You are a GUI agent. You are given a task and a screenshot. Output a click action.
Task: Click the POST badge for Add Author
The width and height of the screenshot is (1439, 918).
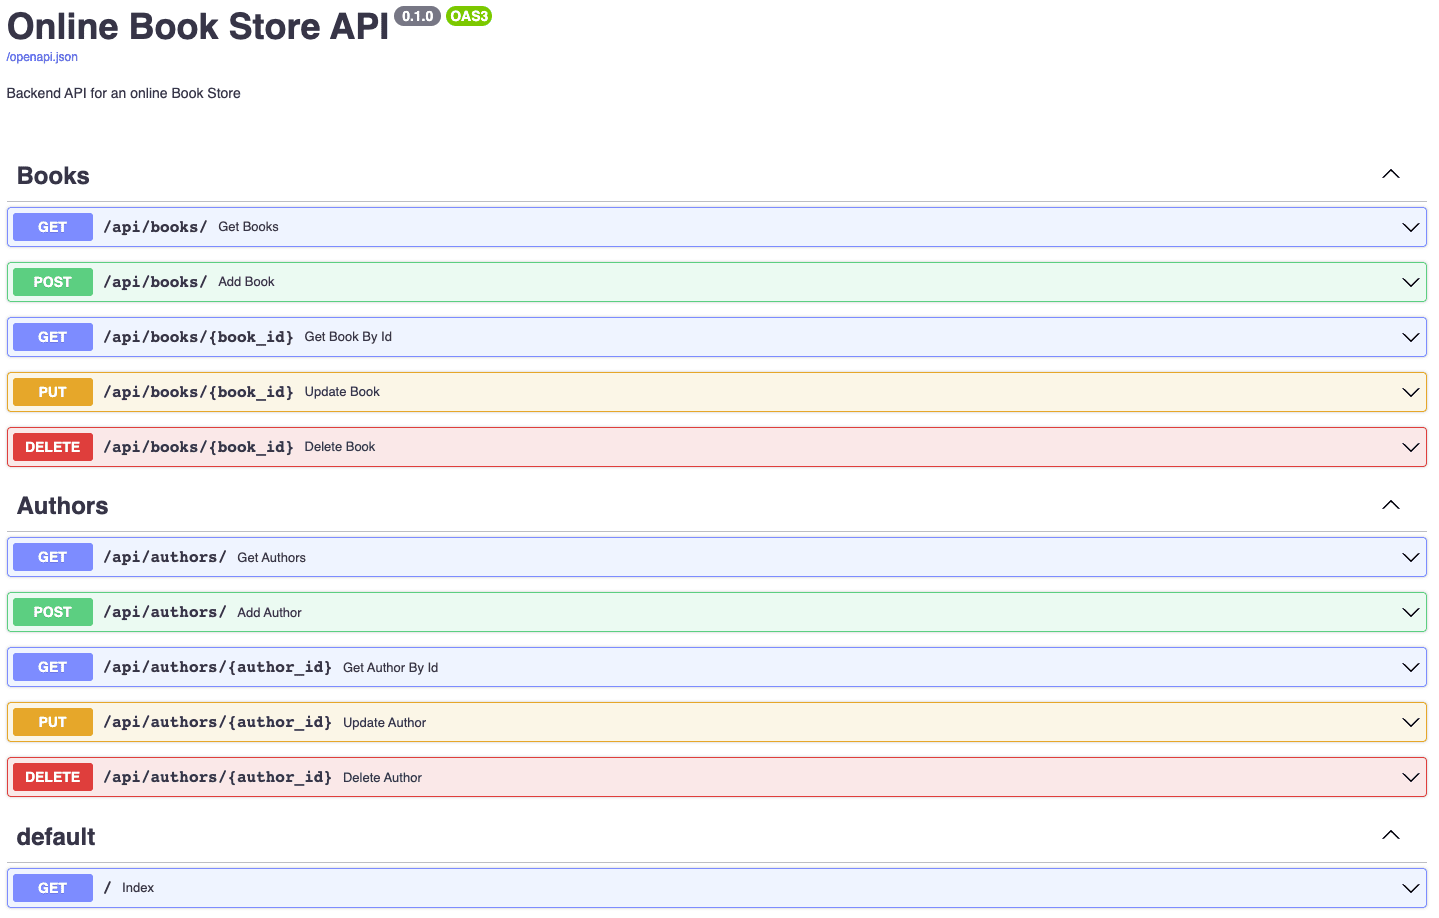53,612
